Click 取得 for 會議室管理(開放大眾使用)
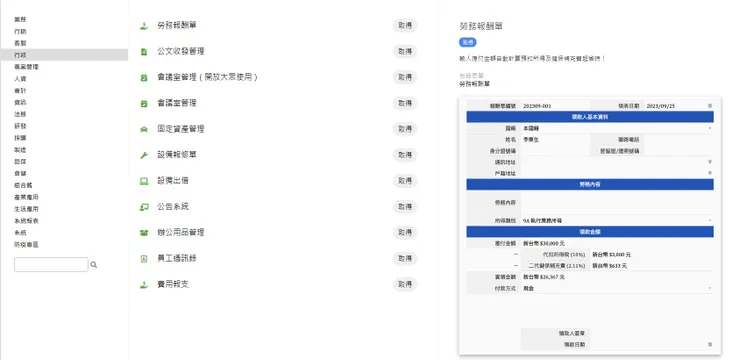740x360 pixels. point(405,77)
